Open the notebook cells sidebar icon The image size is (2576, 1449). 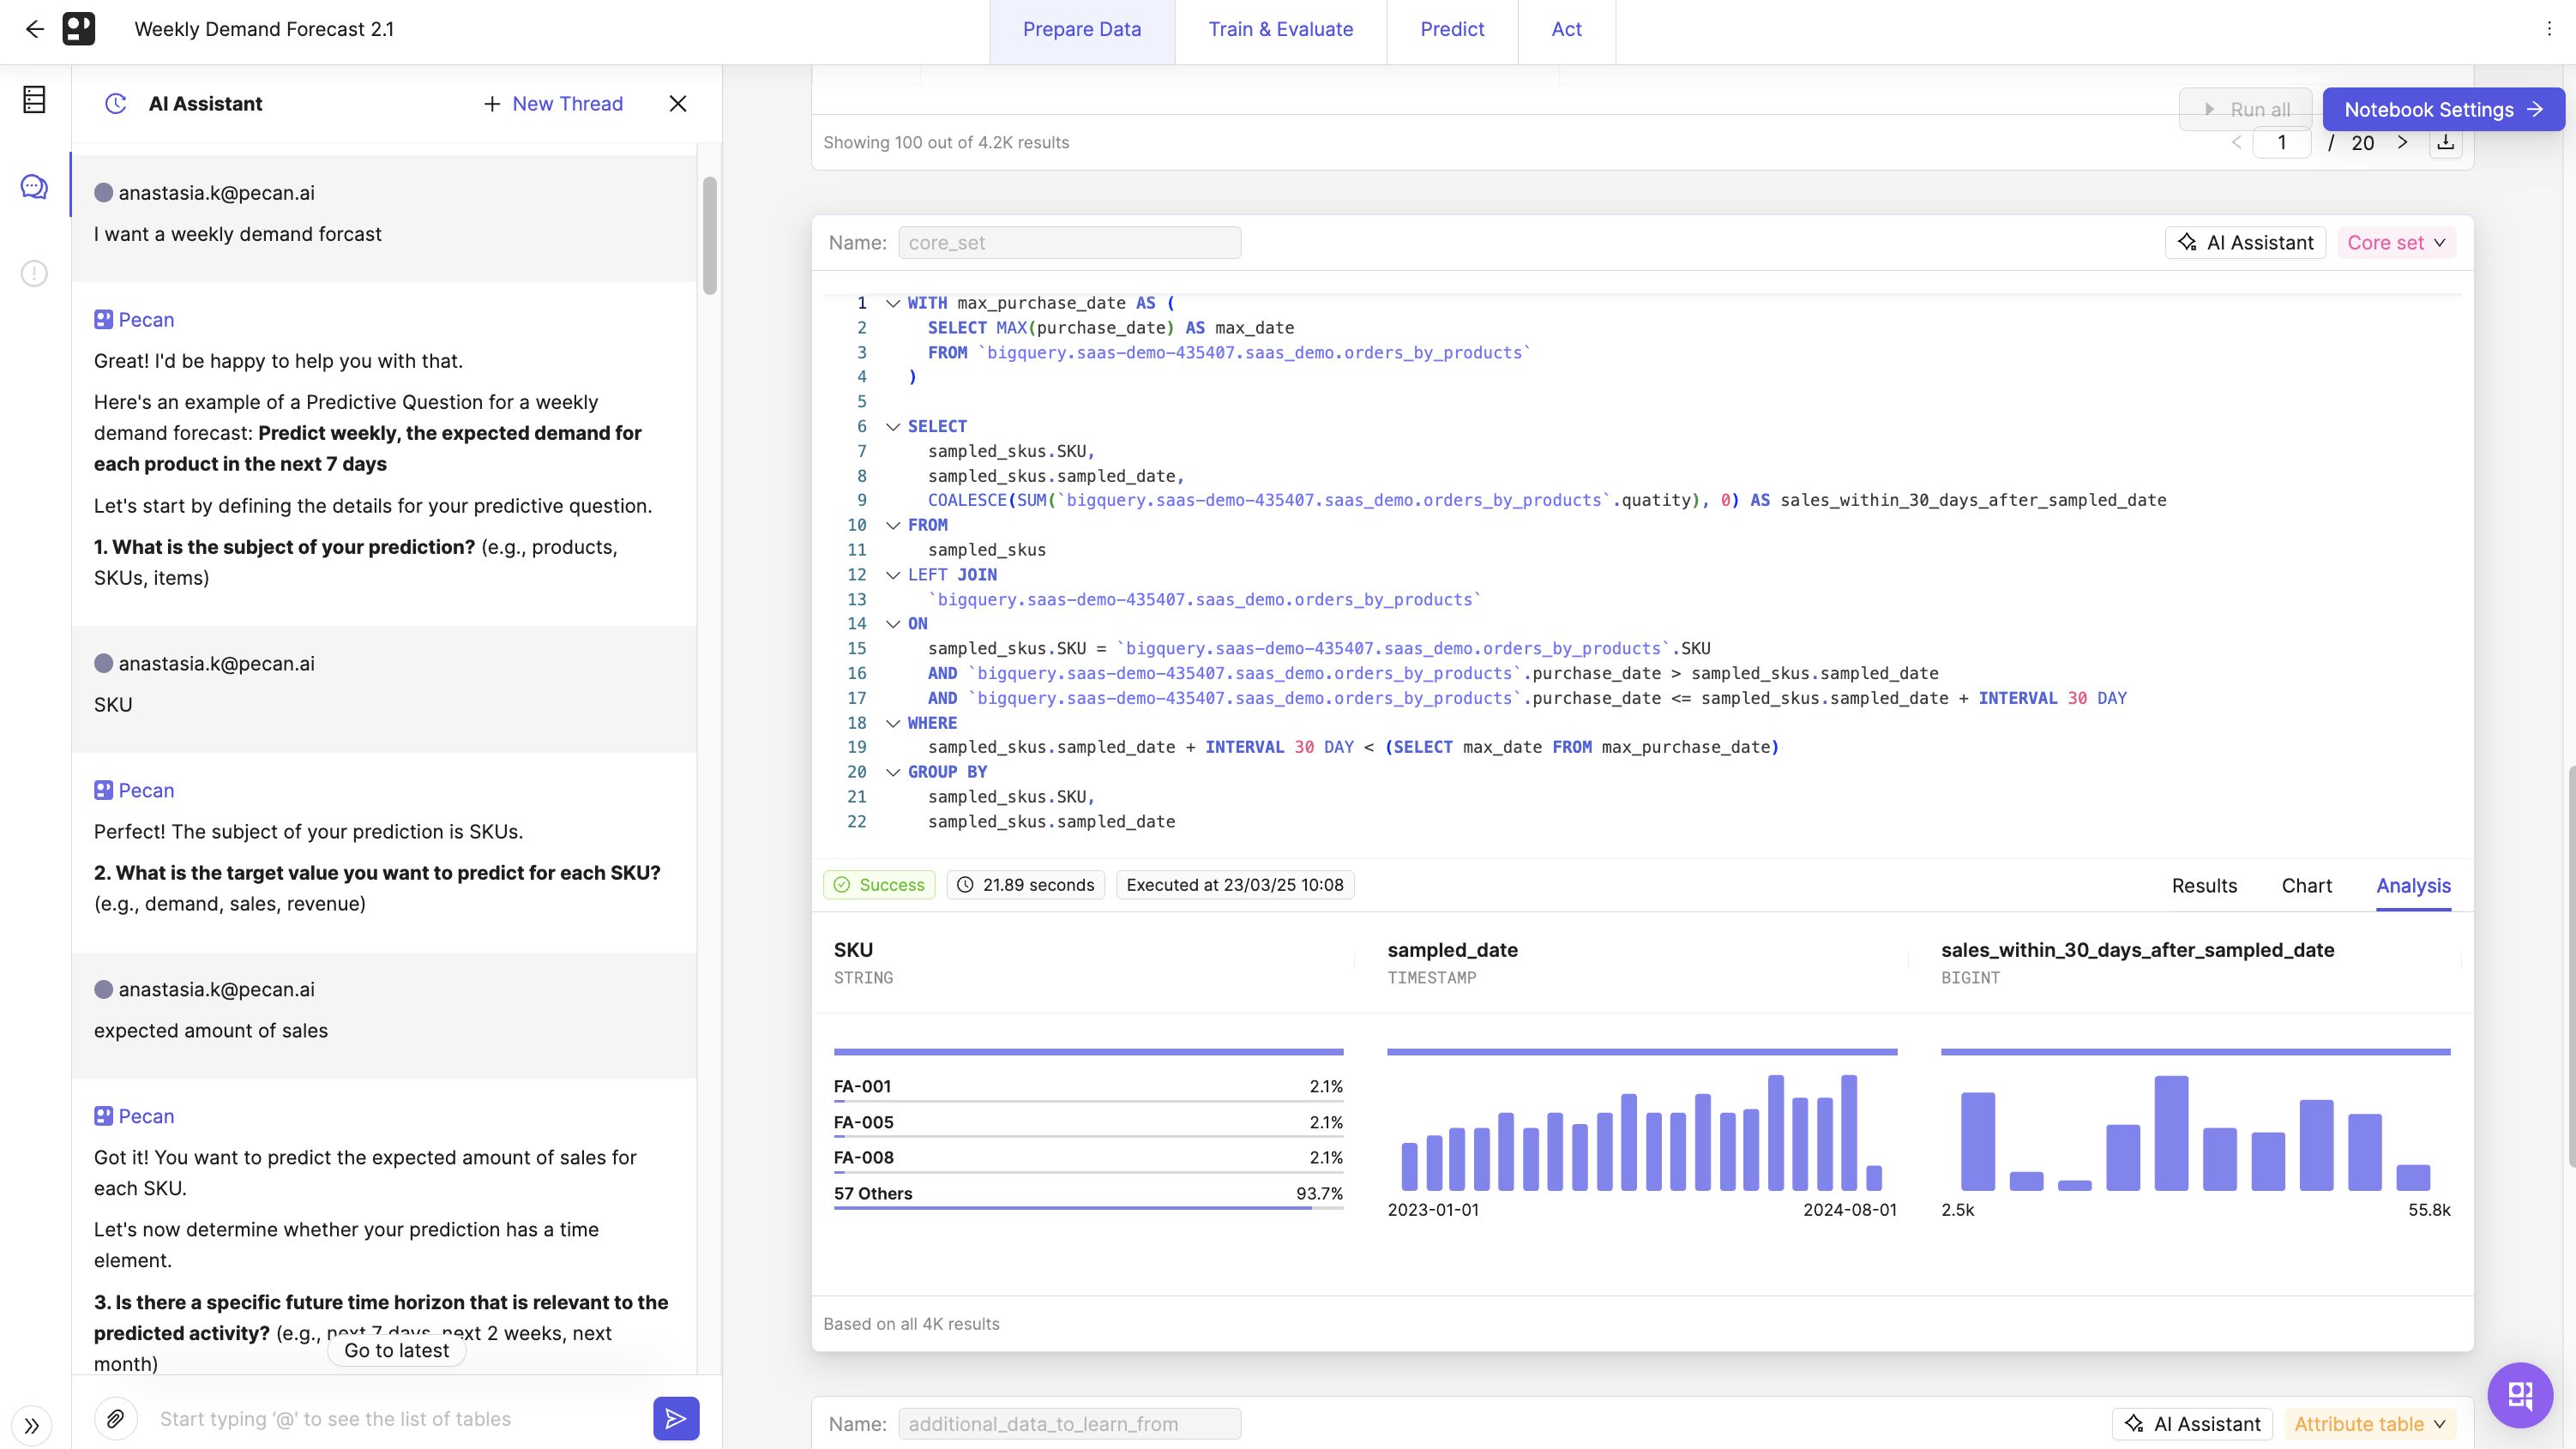click(x=34, y=99)
